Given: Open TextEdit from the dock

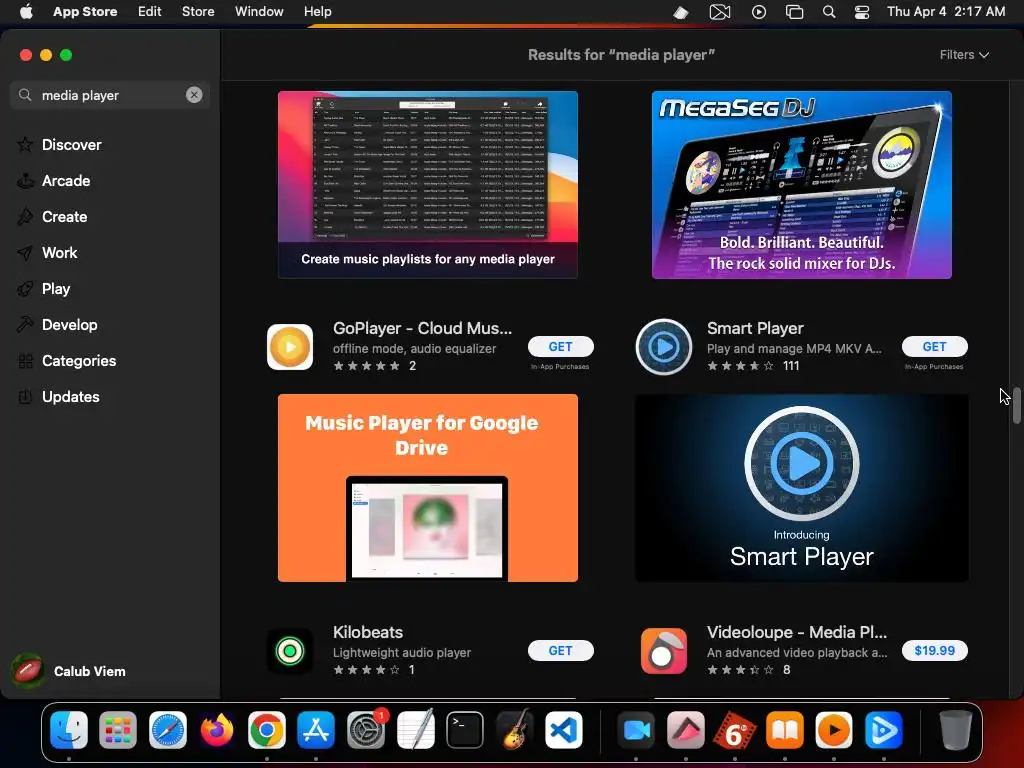Looking at the screenshot, I should pos(415,730).
